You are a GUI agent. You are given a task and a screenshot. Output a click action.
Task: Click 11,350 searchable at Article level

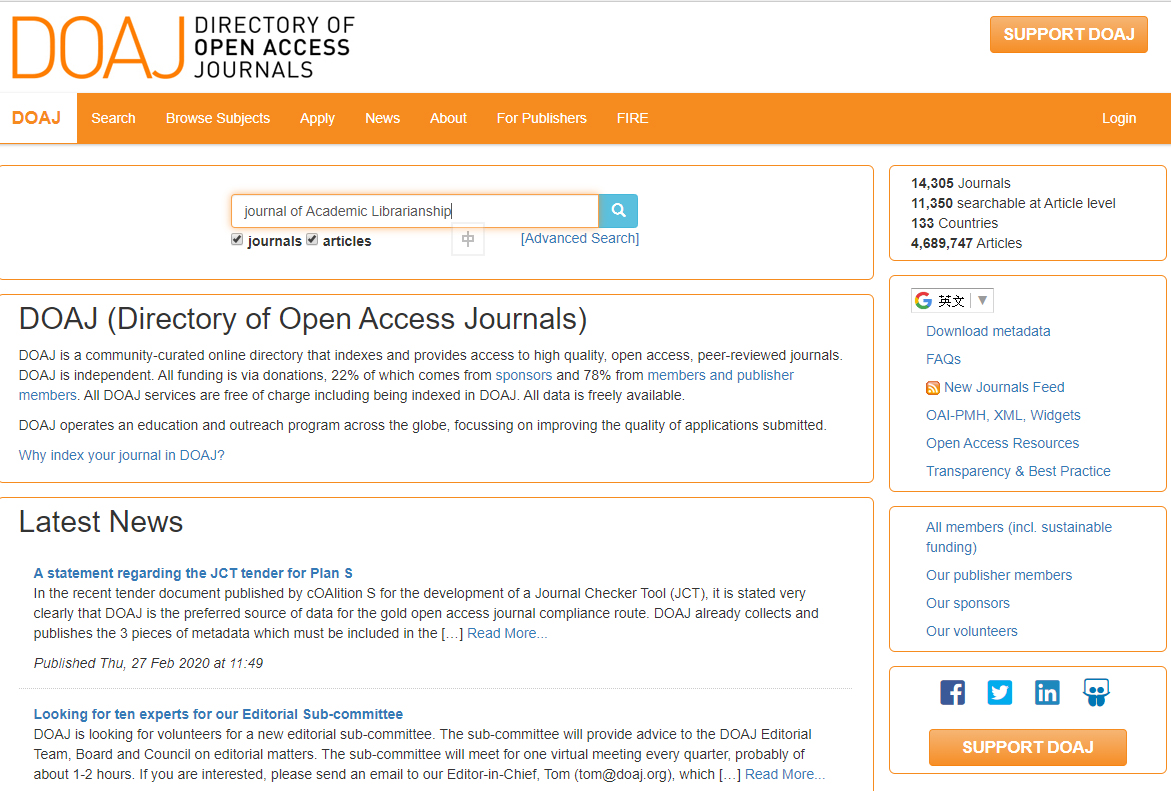point(1013,203)
